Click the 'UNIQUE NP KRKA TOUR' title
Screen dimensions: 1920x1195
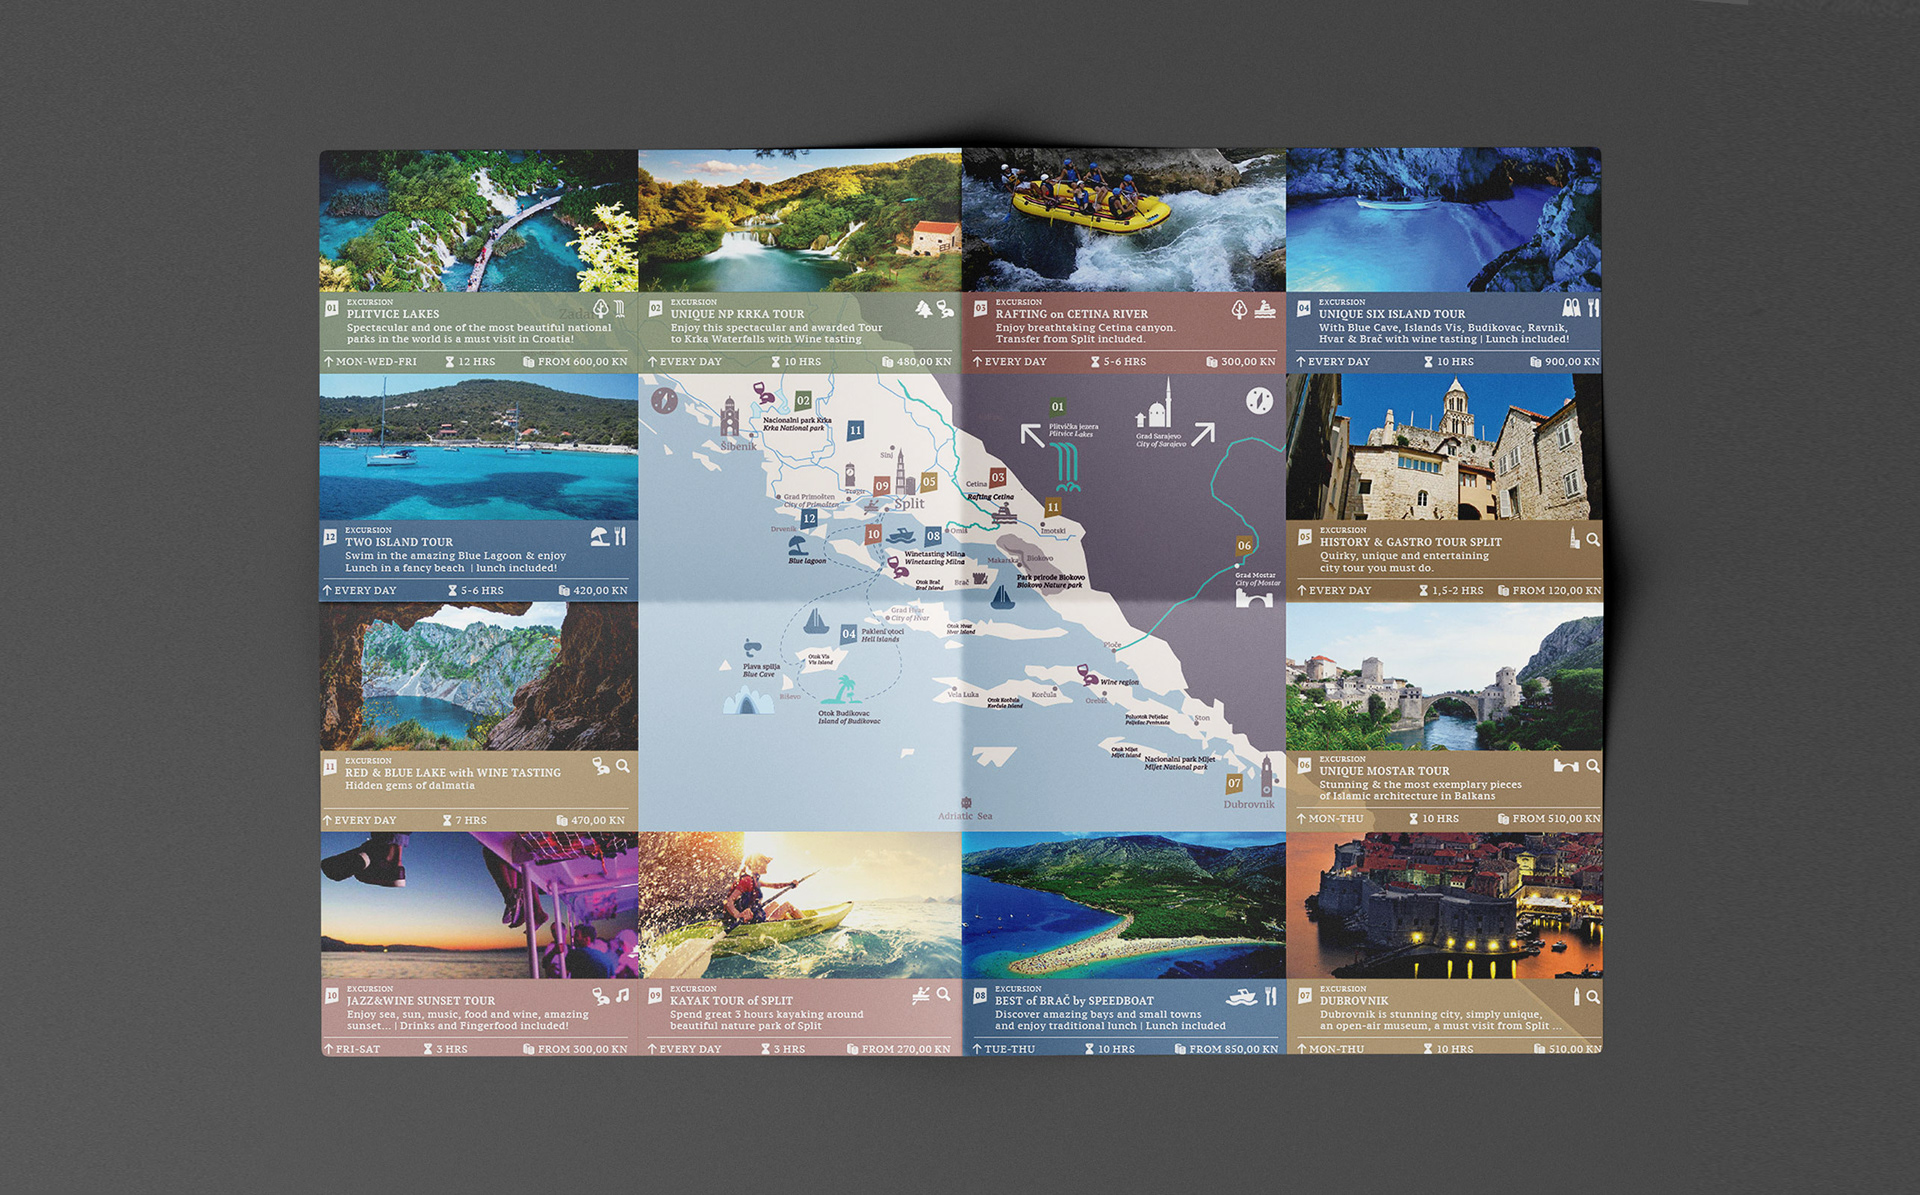point(737,314)
